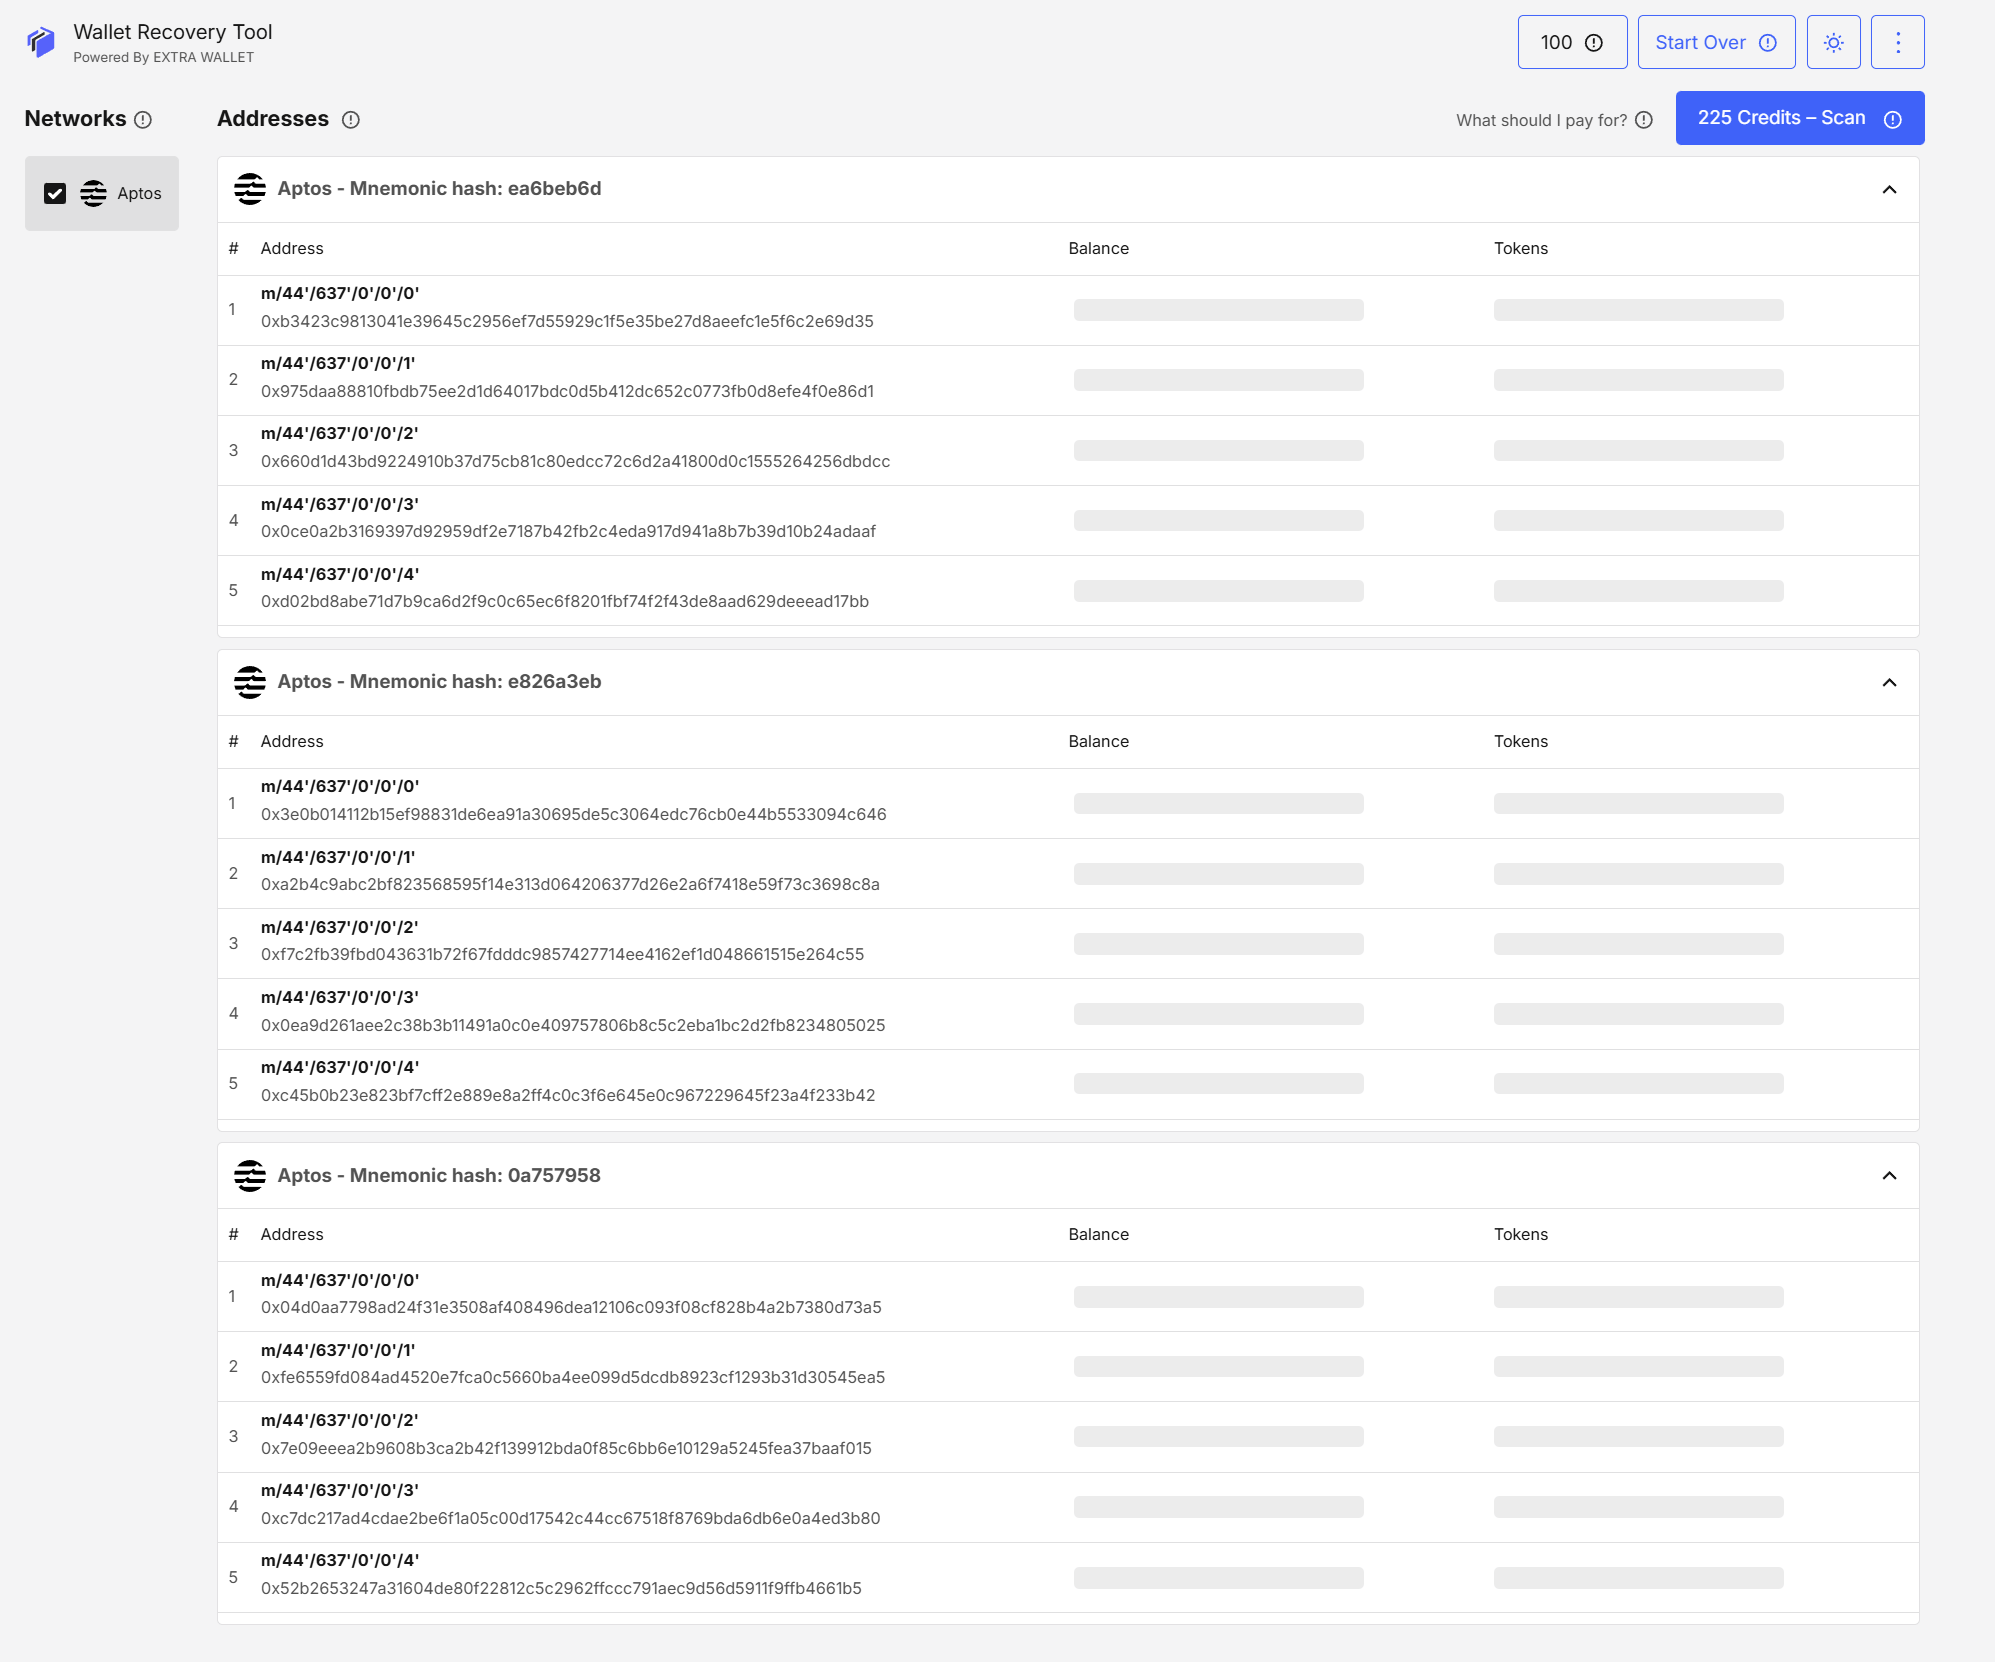Collapse the 0a757958 mnemonic hash section

coord(1889,1176)
